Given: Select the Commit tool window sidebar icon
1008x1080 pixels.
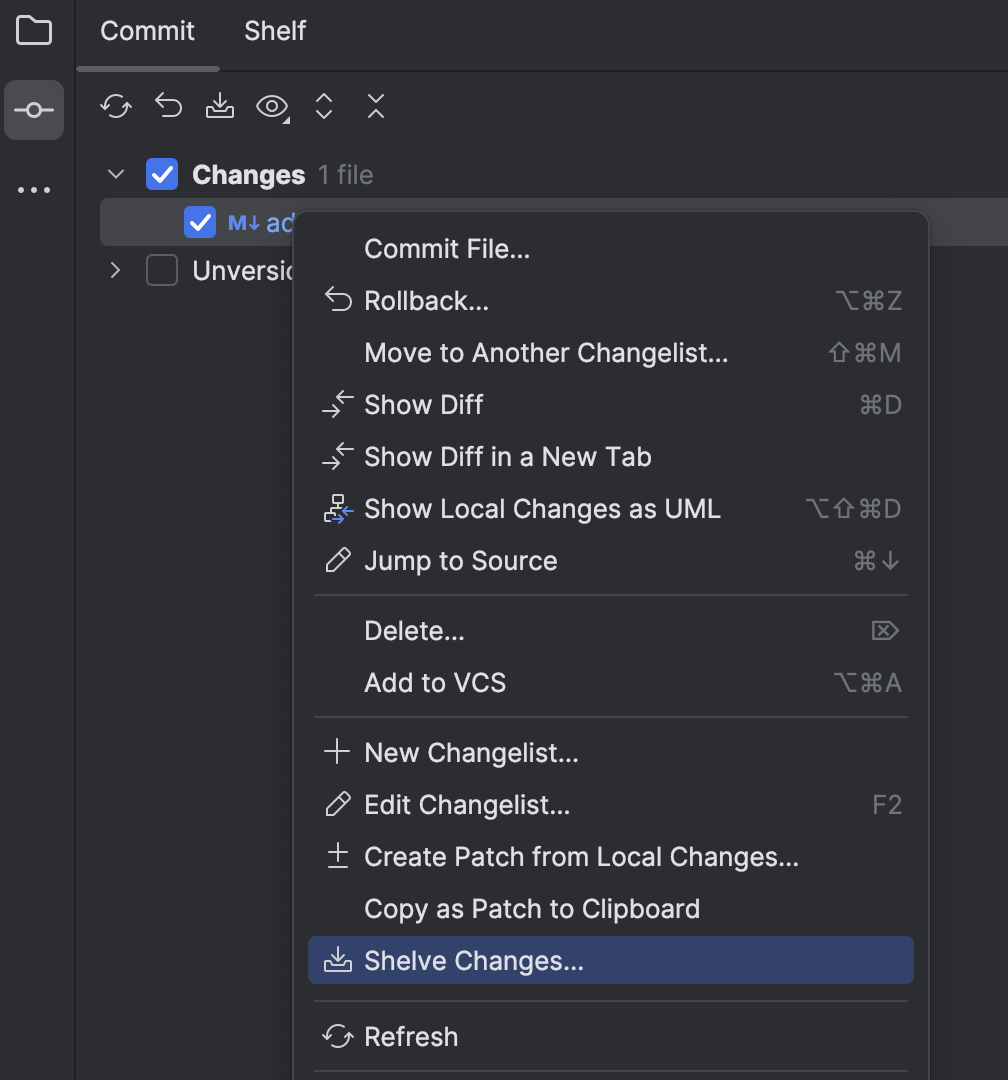Looking at the screenshot, I should tap(34, 110).
